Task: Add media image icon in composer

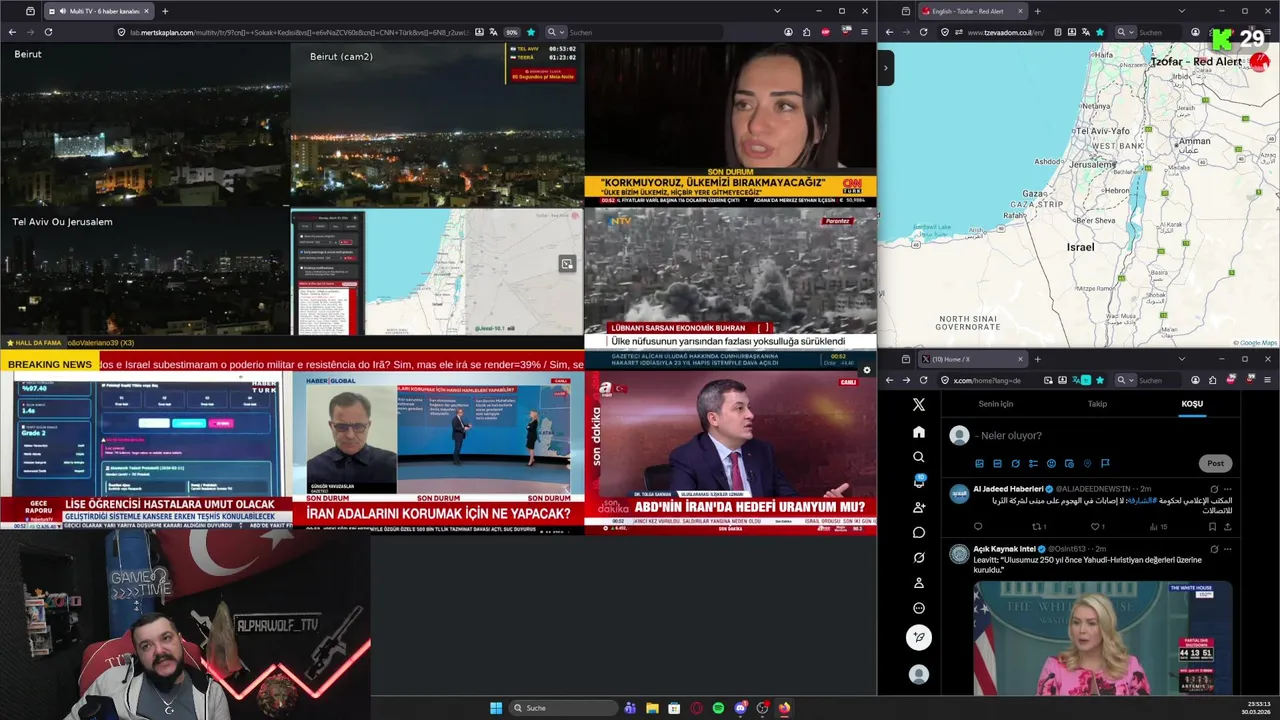Action: 979,464
